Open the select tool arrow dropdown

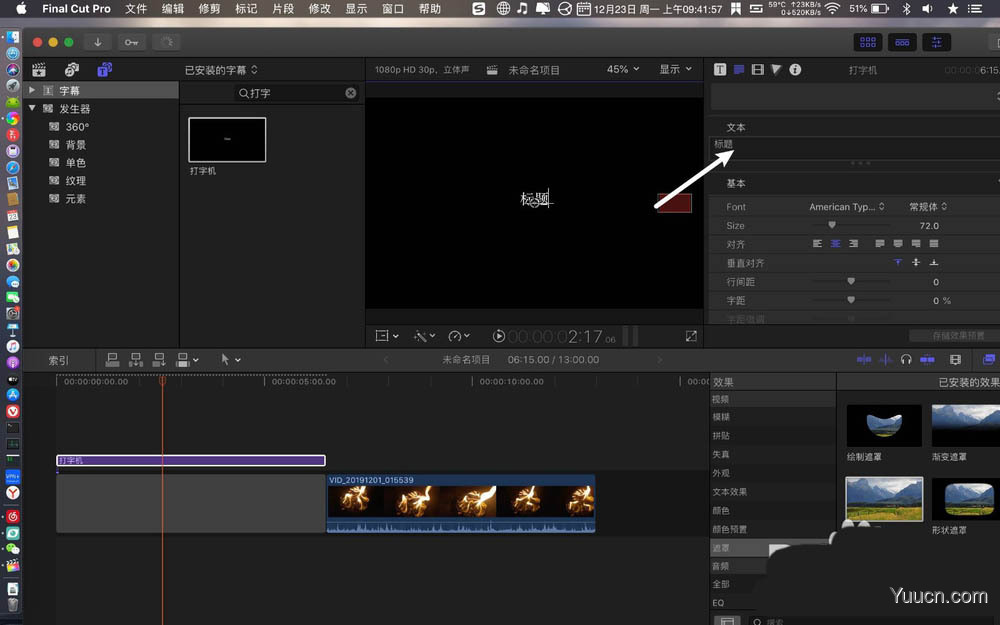coord(230,360)
